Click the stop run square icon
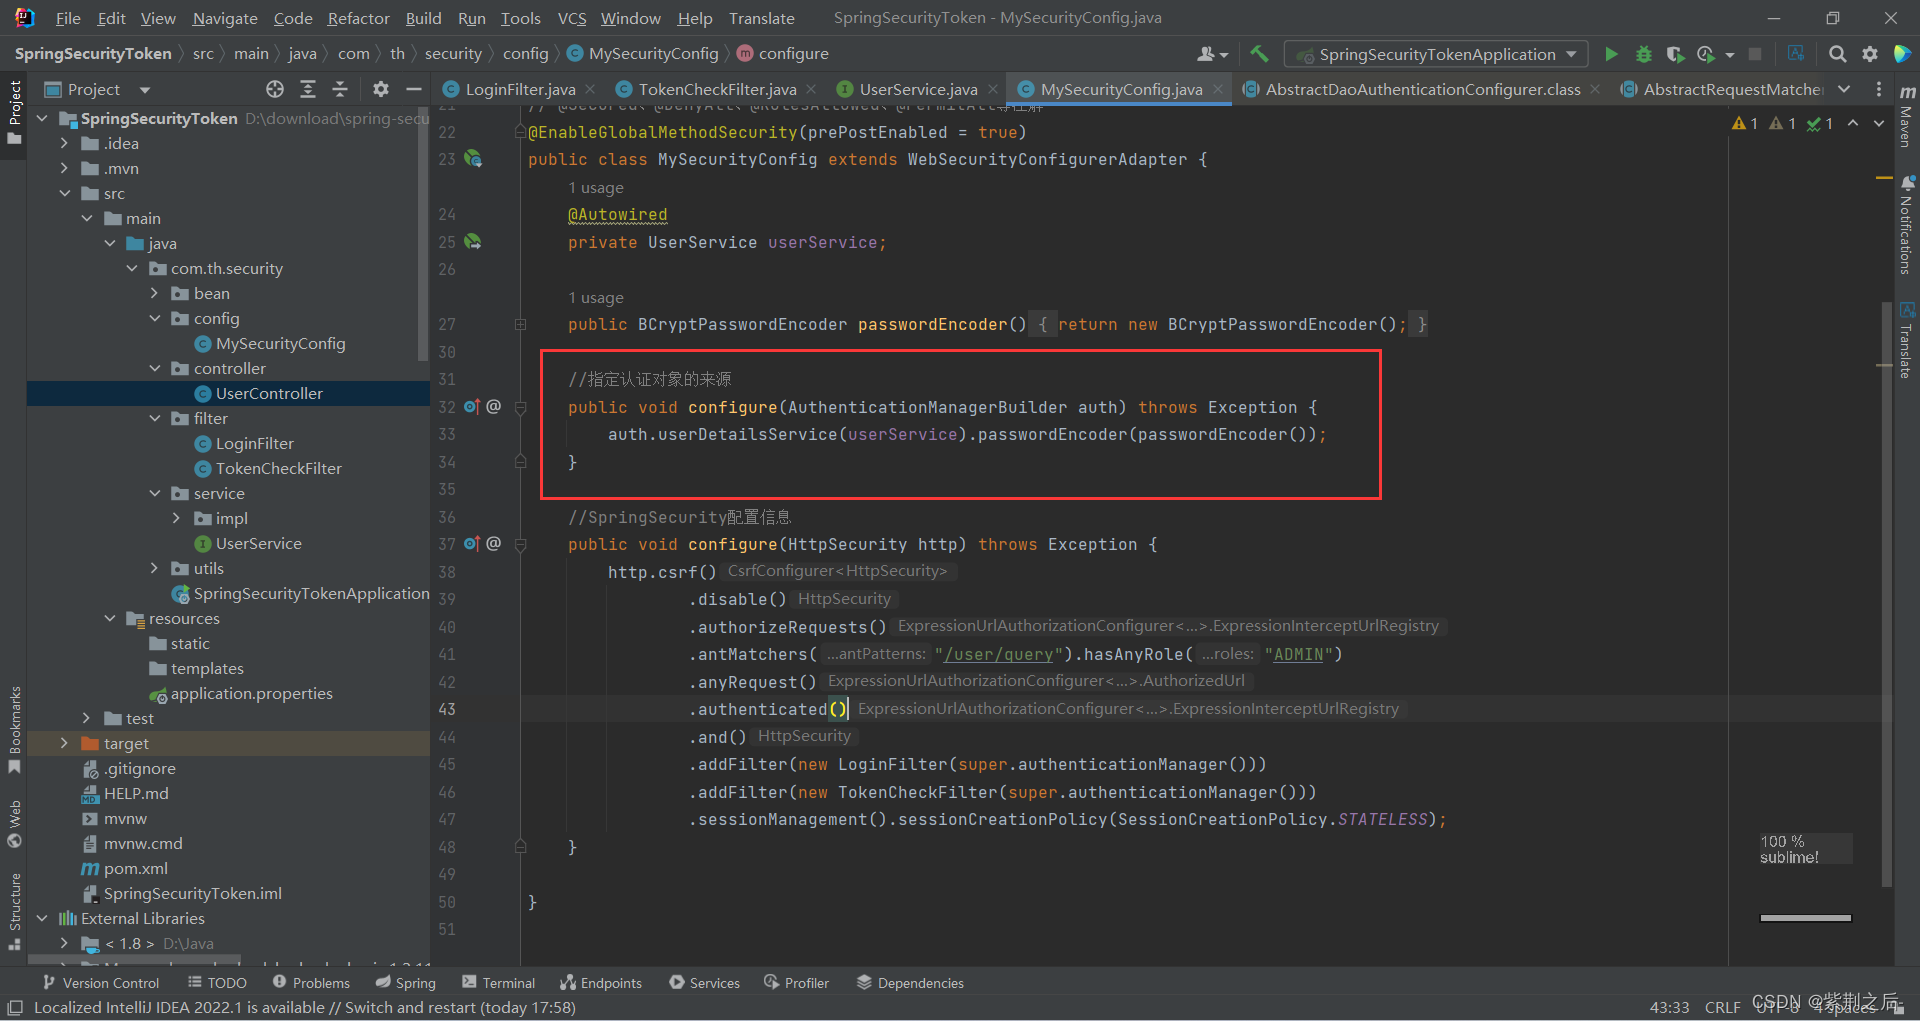 1755,54
